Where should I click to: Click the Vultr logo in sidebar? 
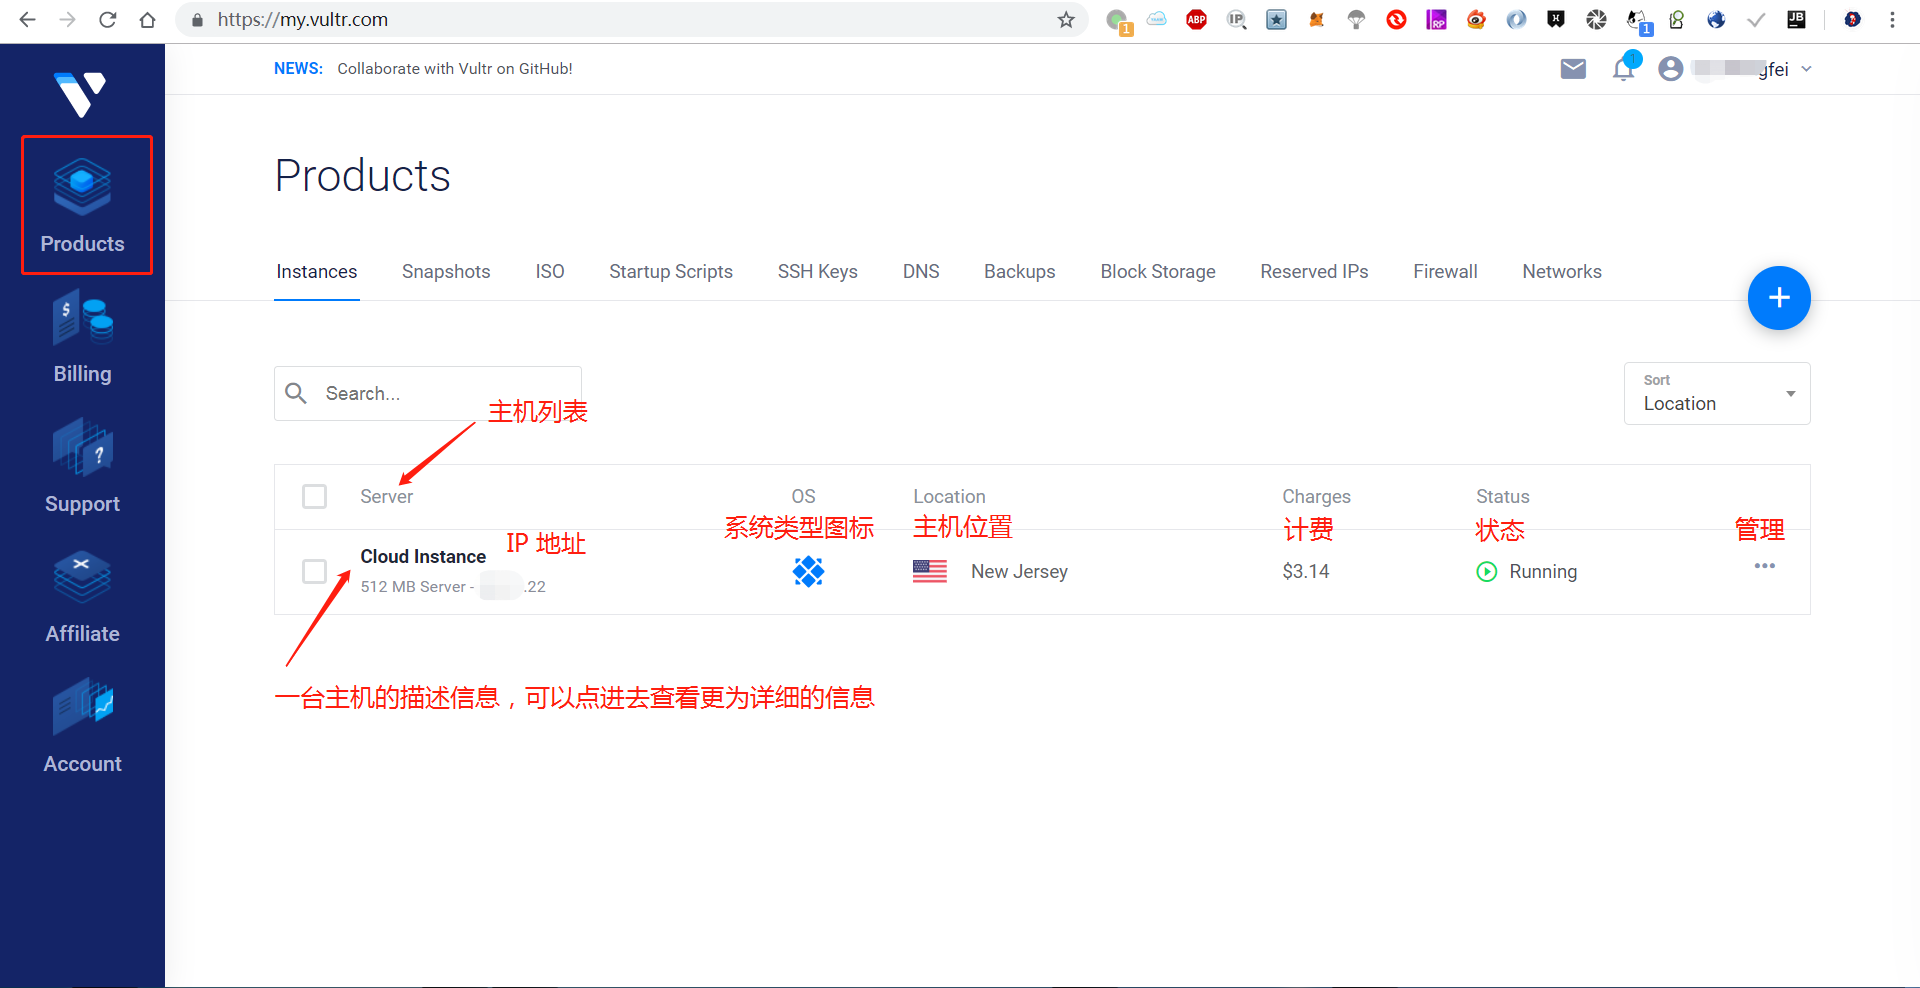pyautogui.click(x=80, y=94)
